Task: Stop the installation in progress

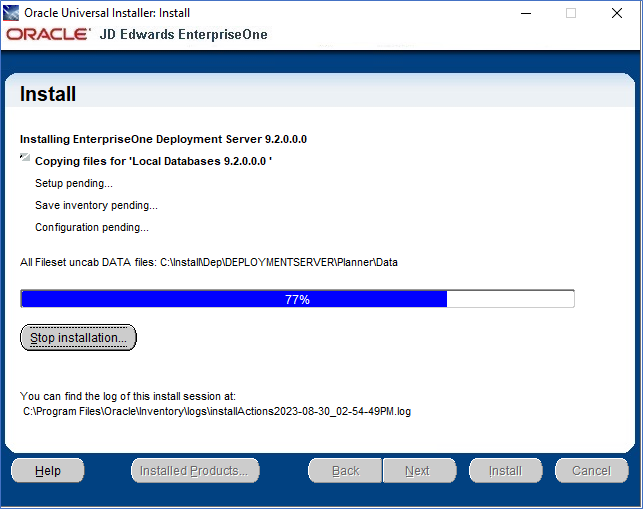Action: coord(78,338)
